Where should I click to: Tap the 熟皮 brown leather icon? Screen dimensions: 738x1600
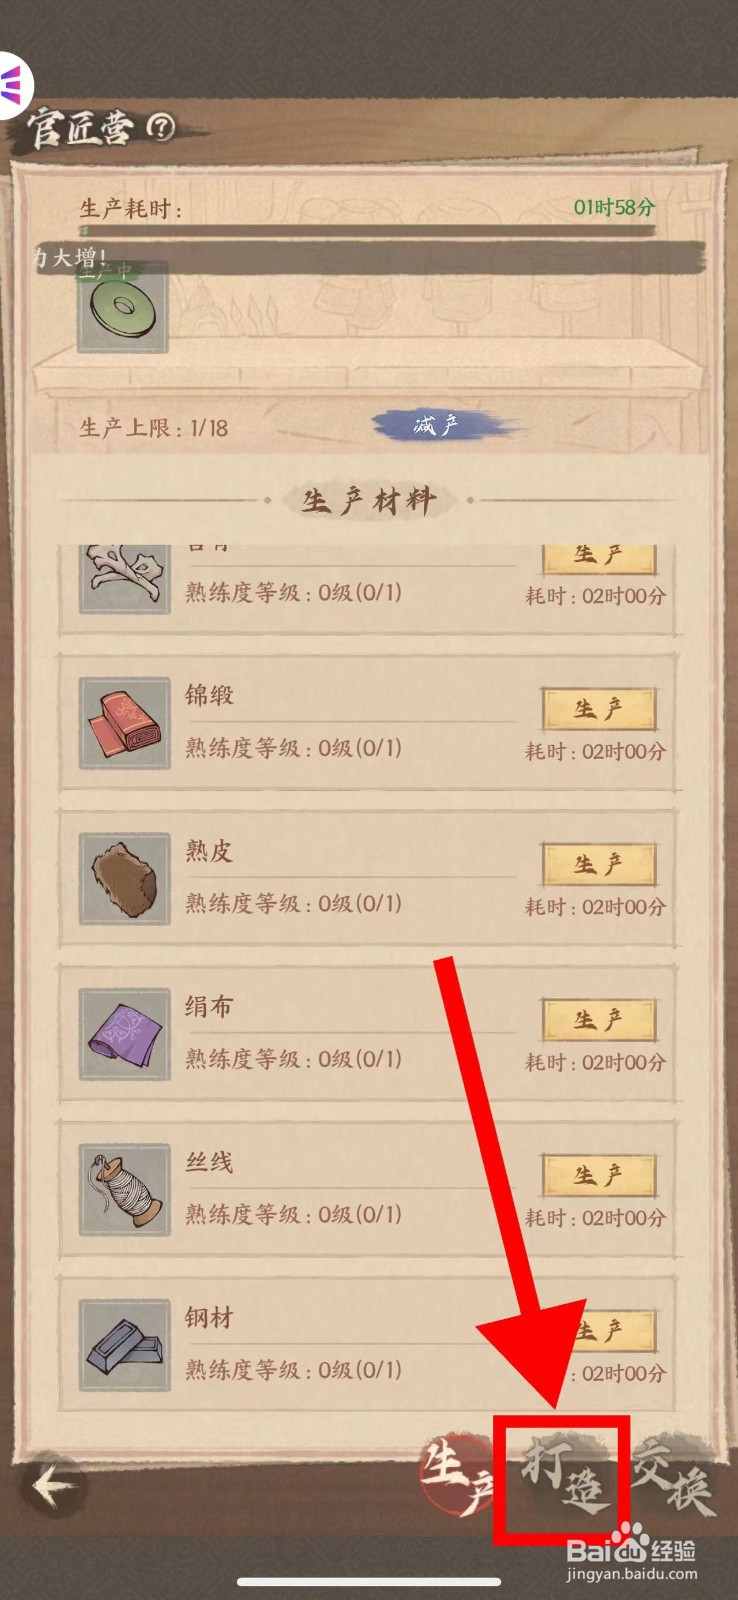(x=124, y=878)
